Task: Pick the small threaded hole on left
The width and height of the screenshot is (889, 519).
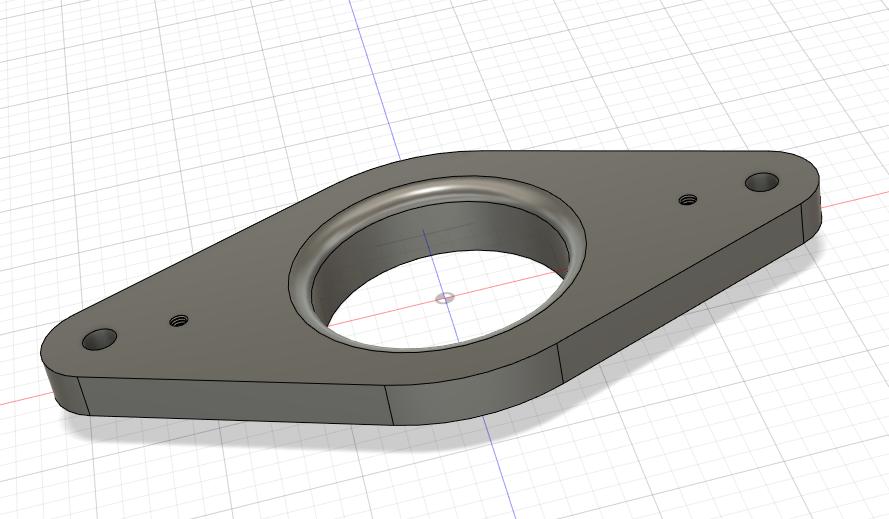Action: click(x=179, y=321)
